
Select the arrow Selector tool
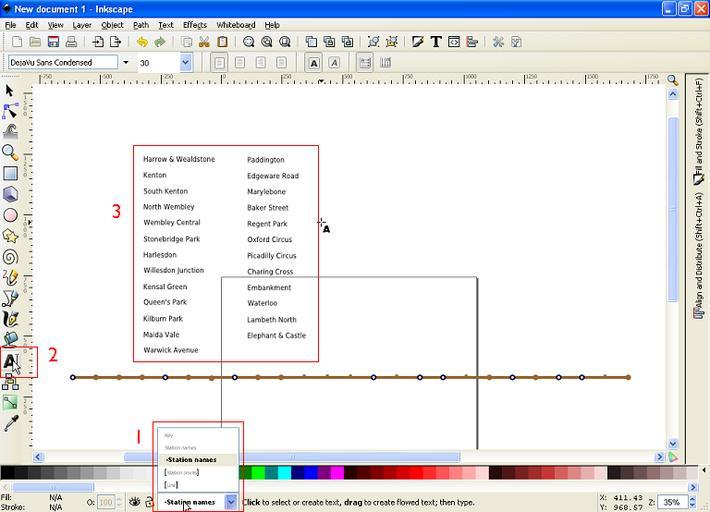click(x=9, y=91)
